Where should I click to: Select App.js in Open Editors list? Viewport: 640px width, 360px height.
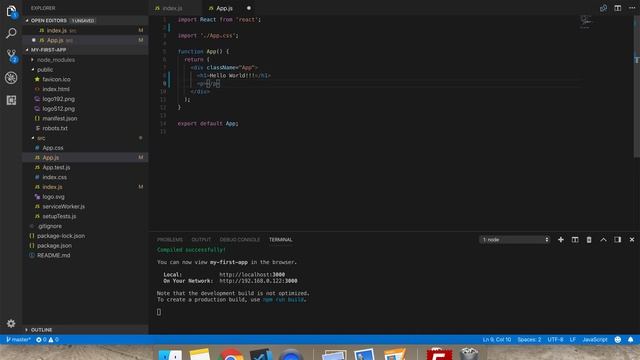click(85, 40)
